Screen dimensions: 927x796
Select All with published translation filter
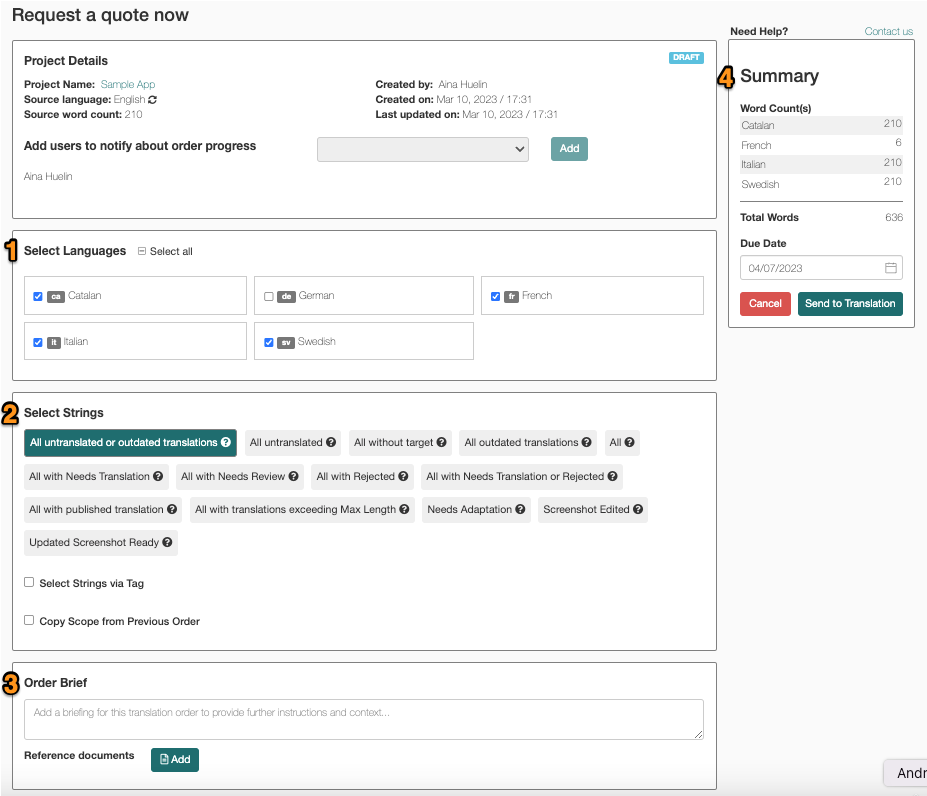point(103,510)
